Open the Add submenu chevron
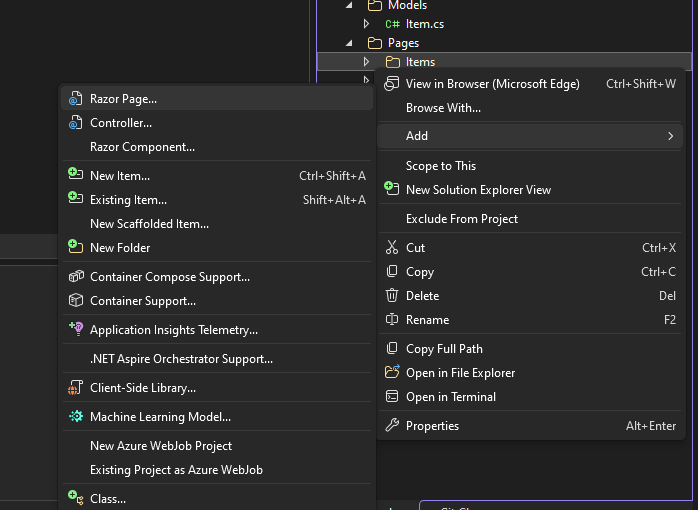 671,136
